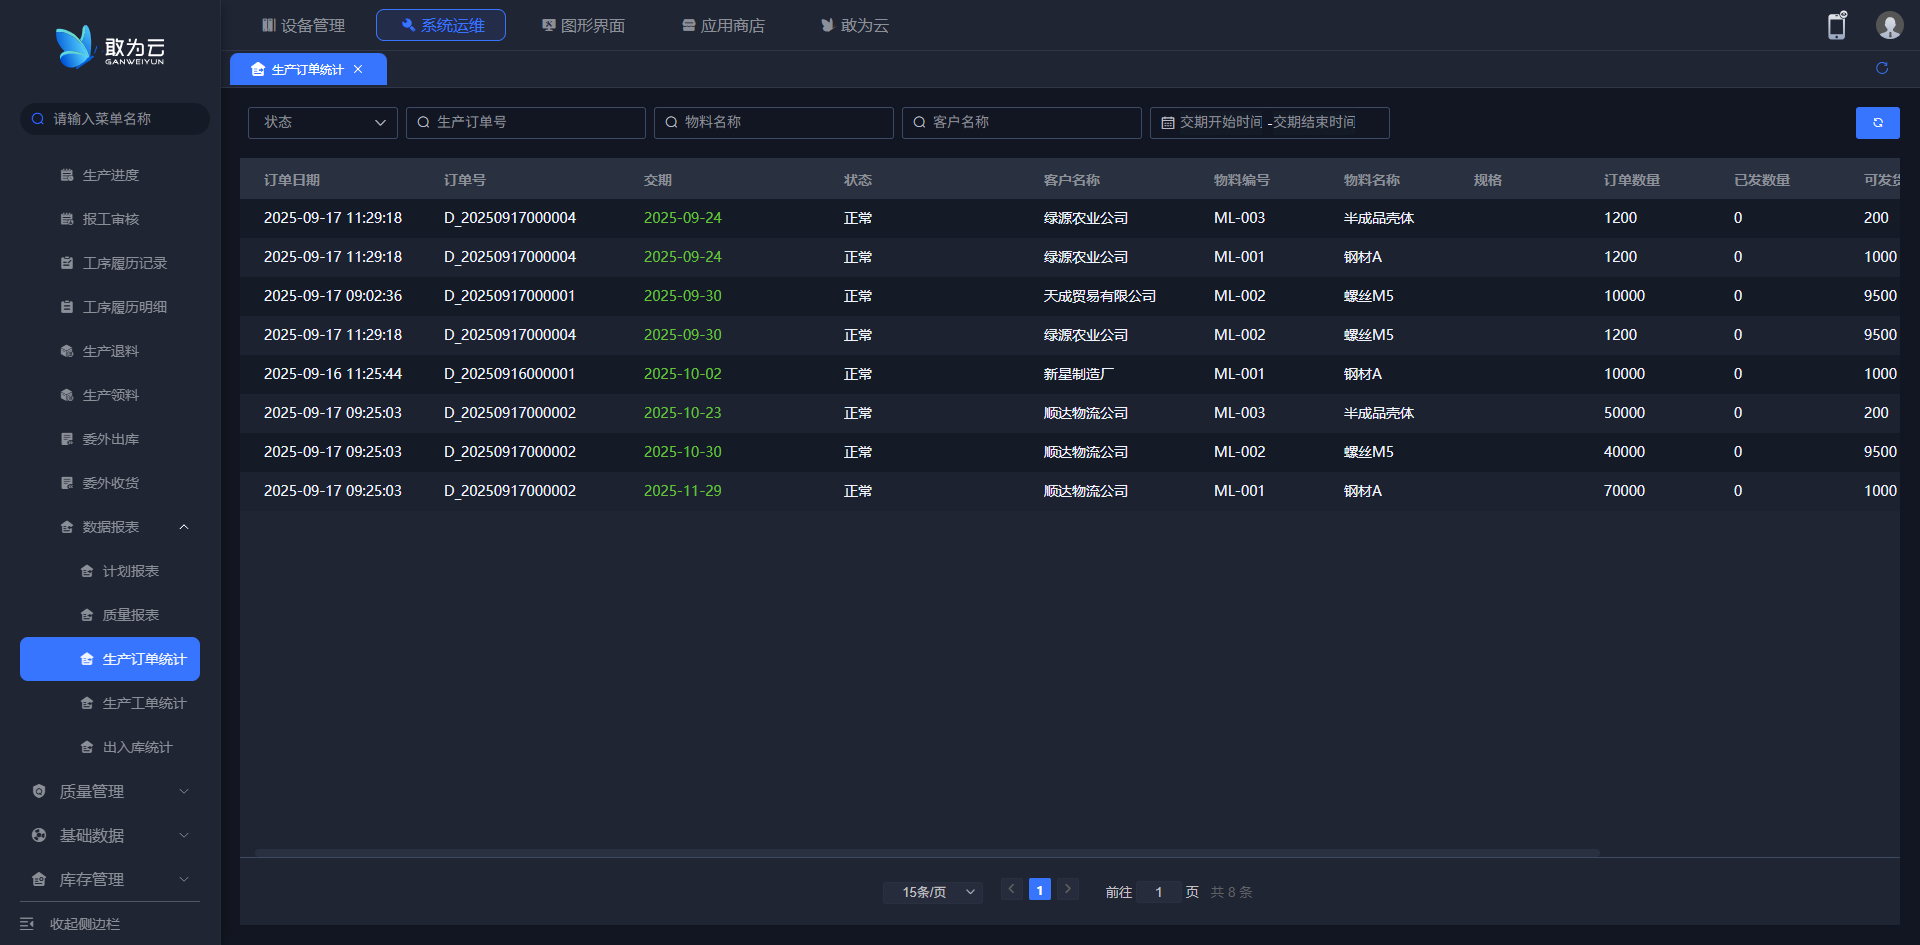
Task: Open 生产工单统计 in the sidebar
Action: point(144,703)
